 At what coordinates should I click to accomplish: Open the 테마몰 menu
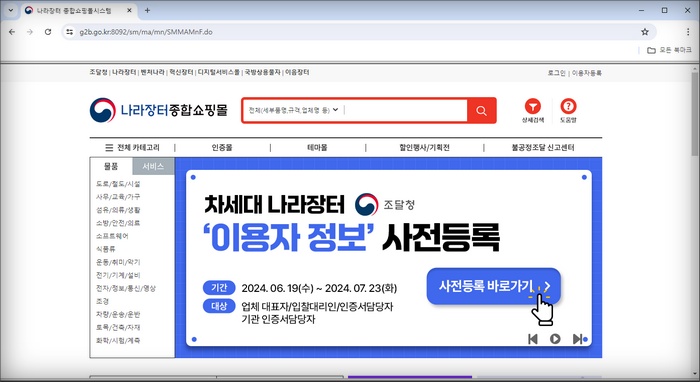[317, 148]
